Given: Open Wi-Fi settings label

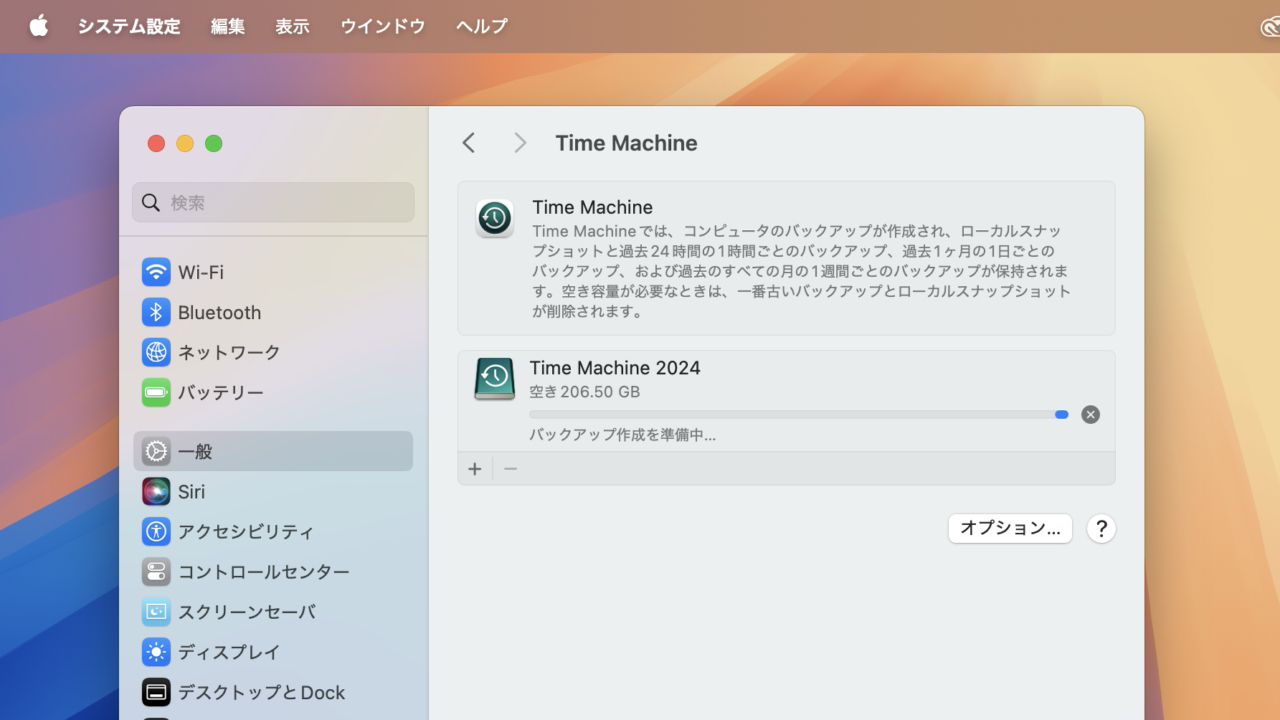Looking at the screenshot, I should (201, 272).
